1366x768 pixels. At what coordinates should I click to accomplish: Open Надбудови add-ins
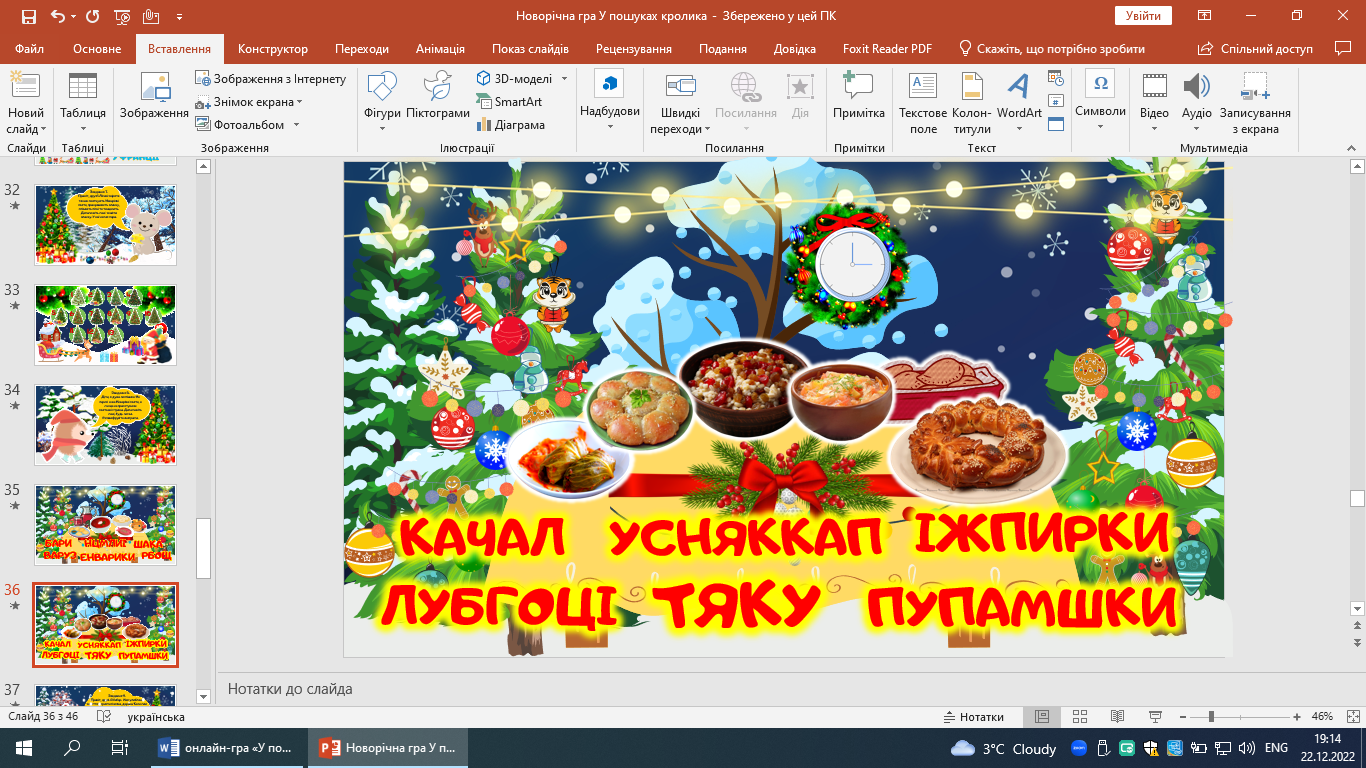coord(609,100)
